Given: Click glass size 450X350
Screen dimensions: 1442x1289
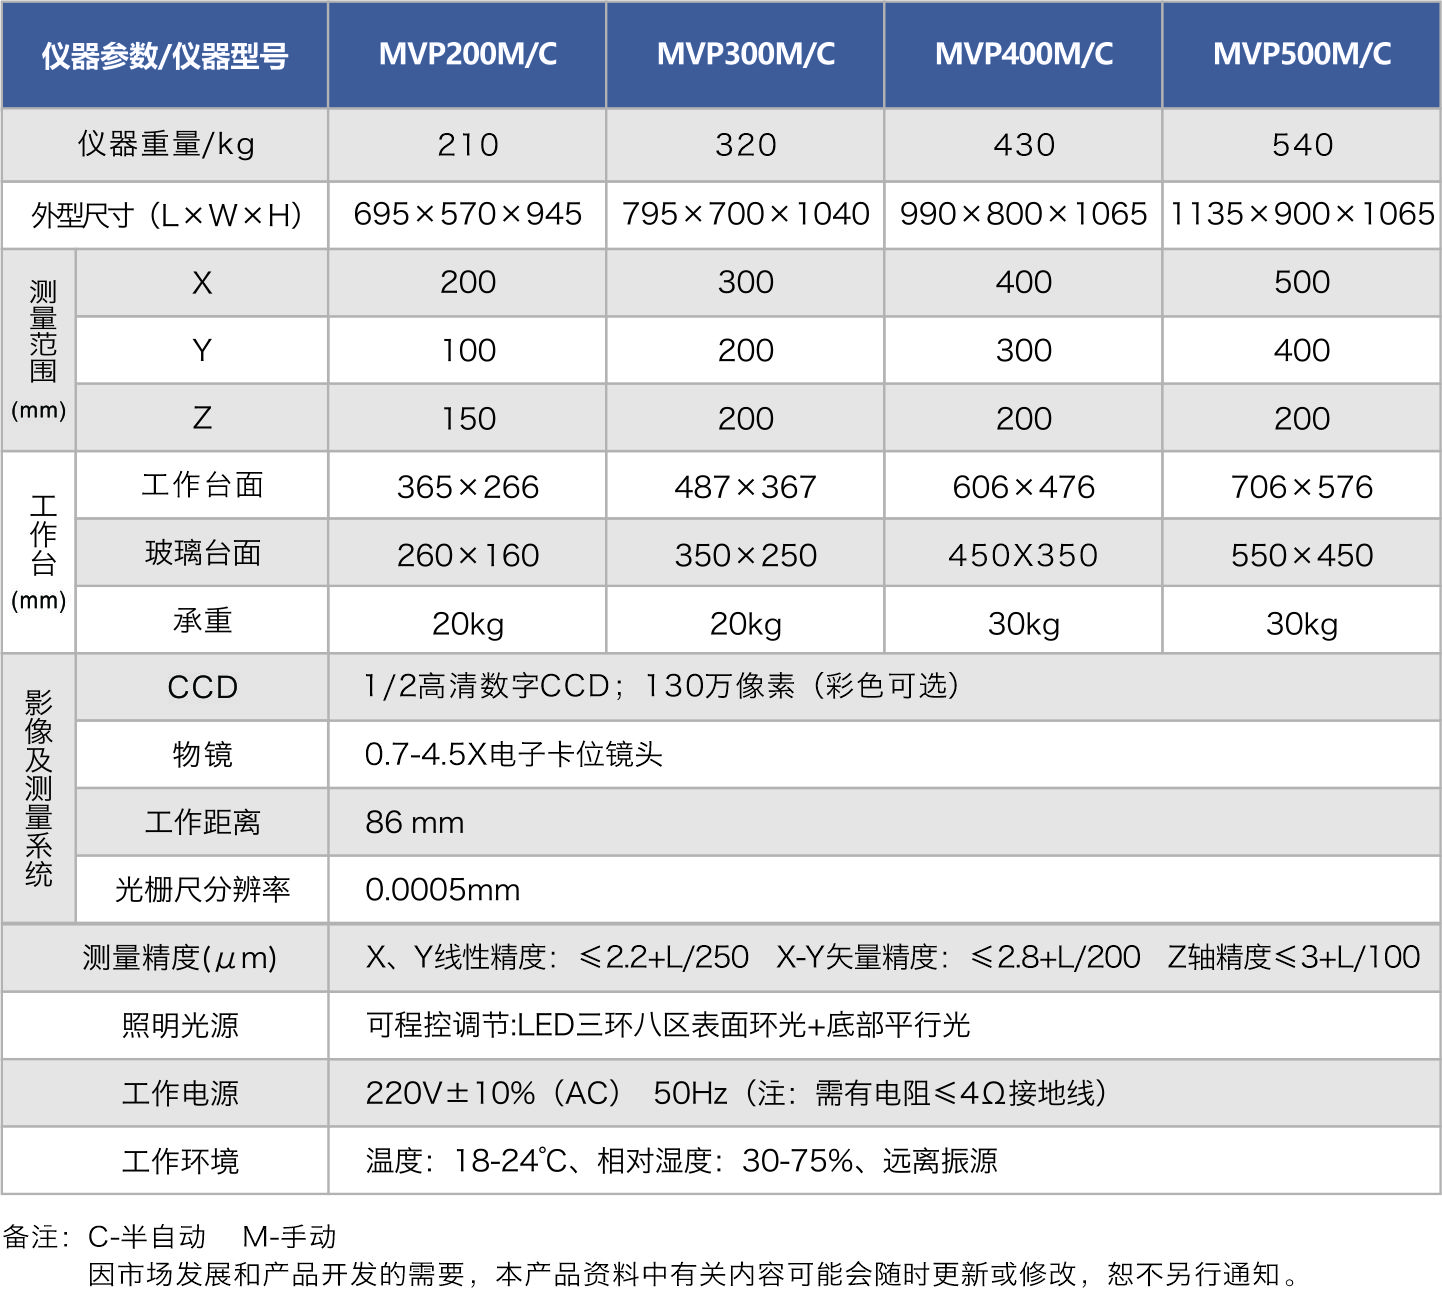Looking at the screenshot, I should [x=1023, y=554].
